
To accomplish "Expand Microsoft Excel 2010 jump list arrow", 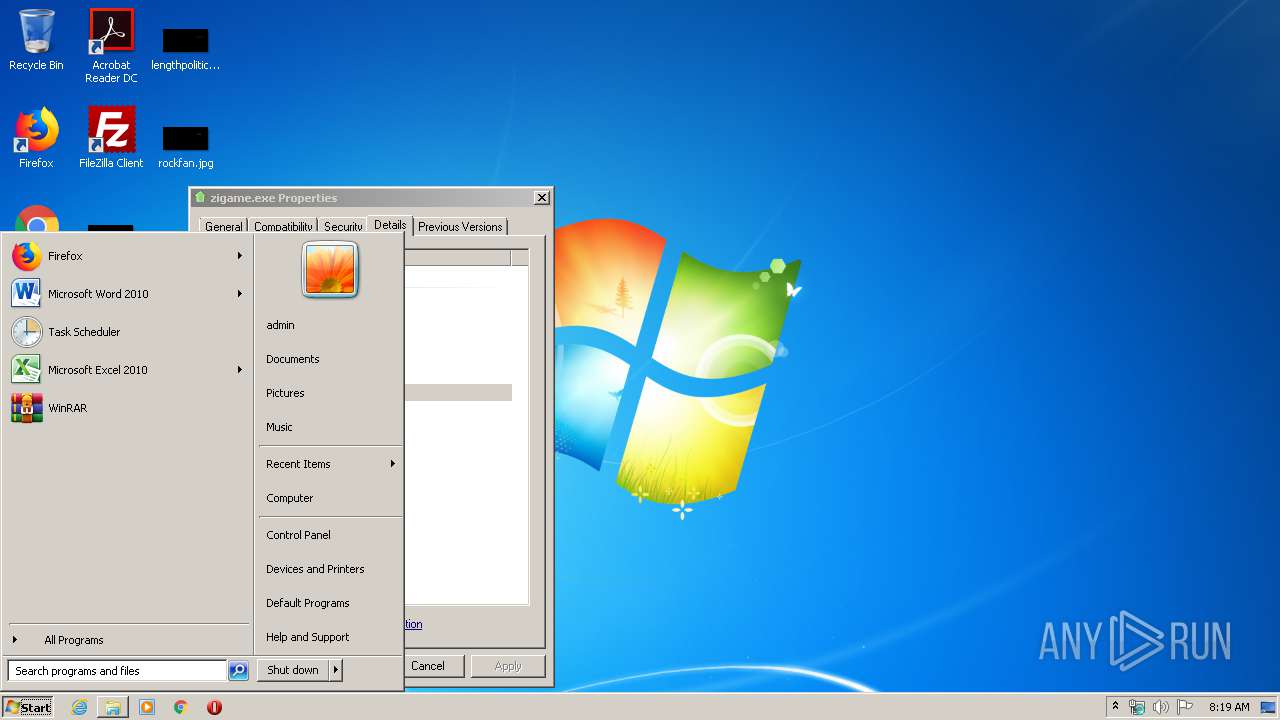I will [240, 370].
